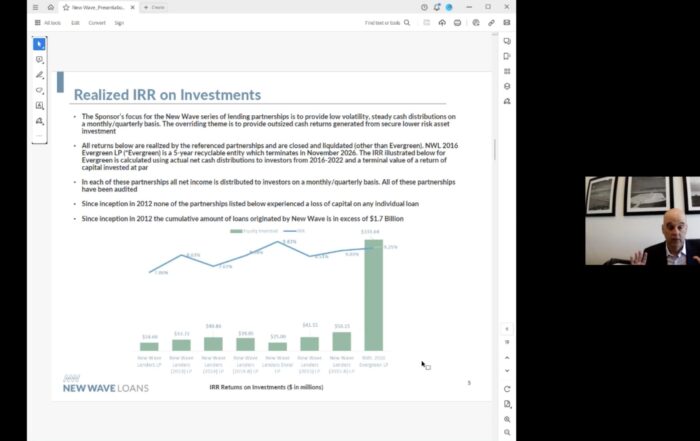Click the Find text or tools field
The width and height of the screenshot is (700, 441).
(384, 22)
